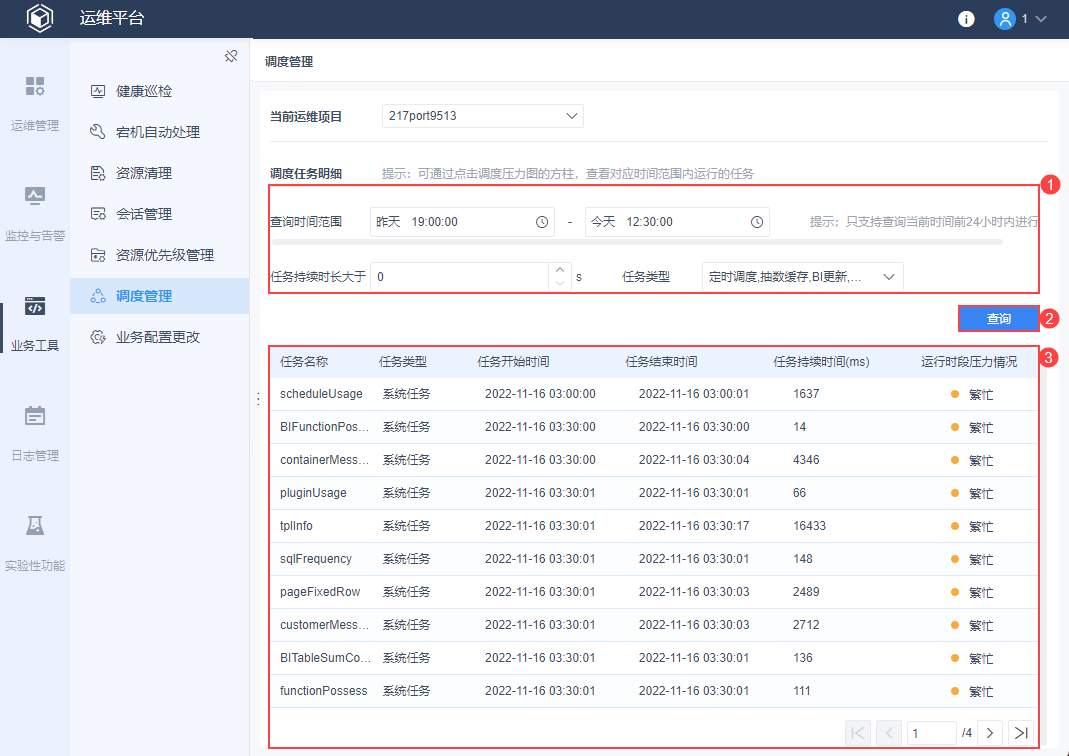Select 健康巡检 menu item
This screenshot has height=756, width=1069.
point(144,91)
